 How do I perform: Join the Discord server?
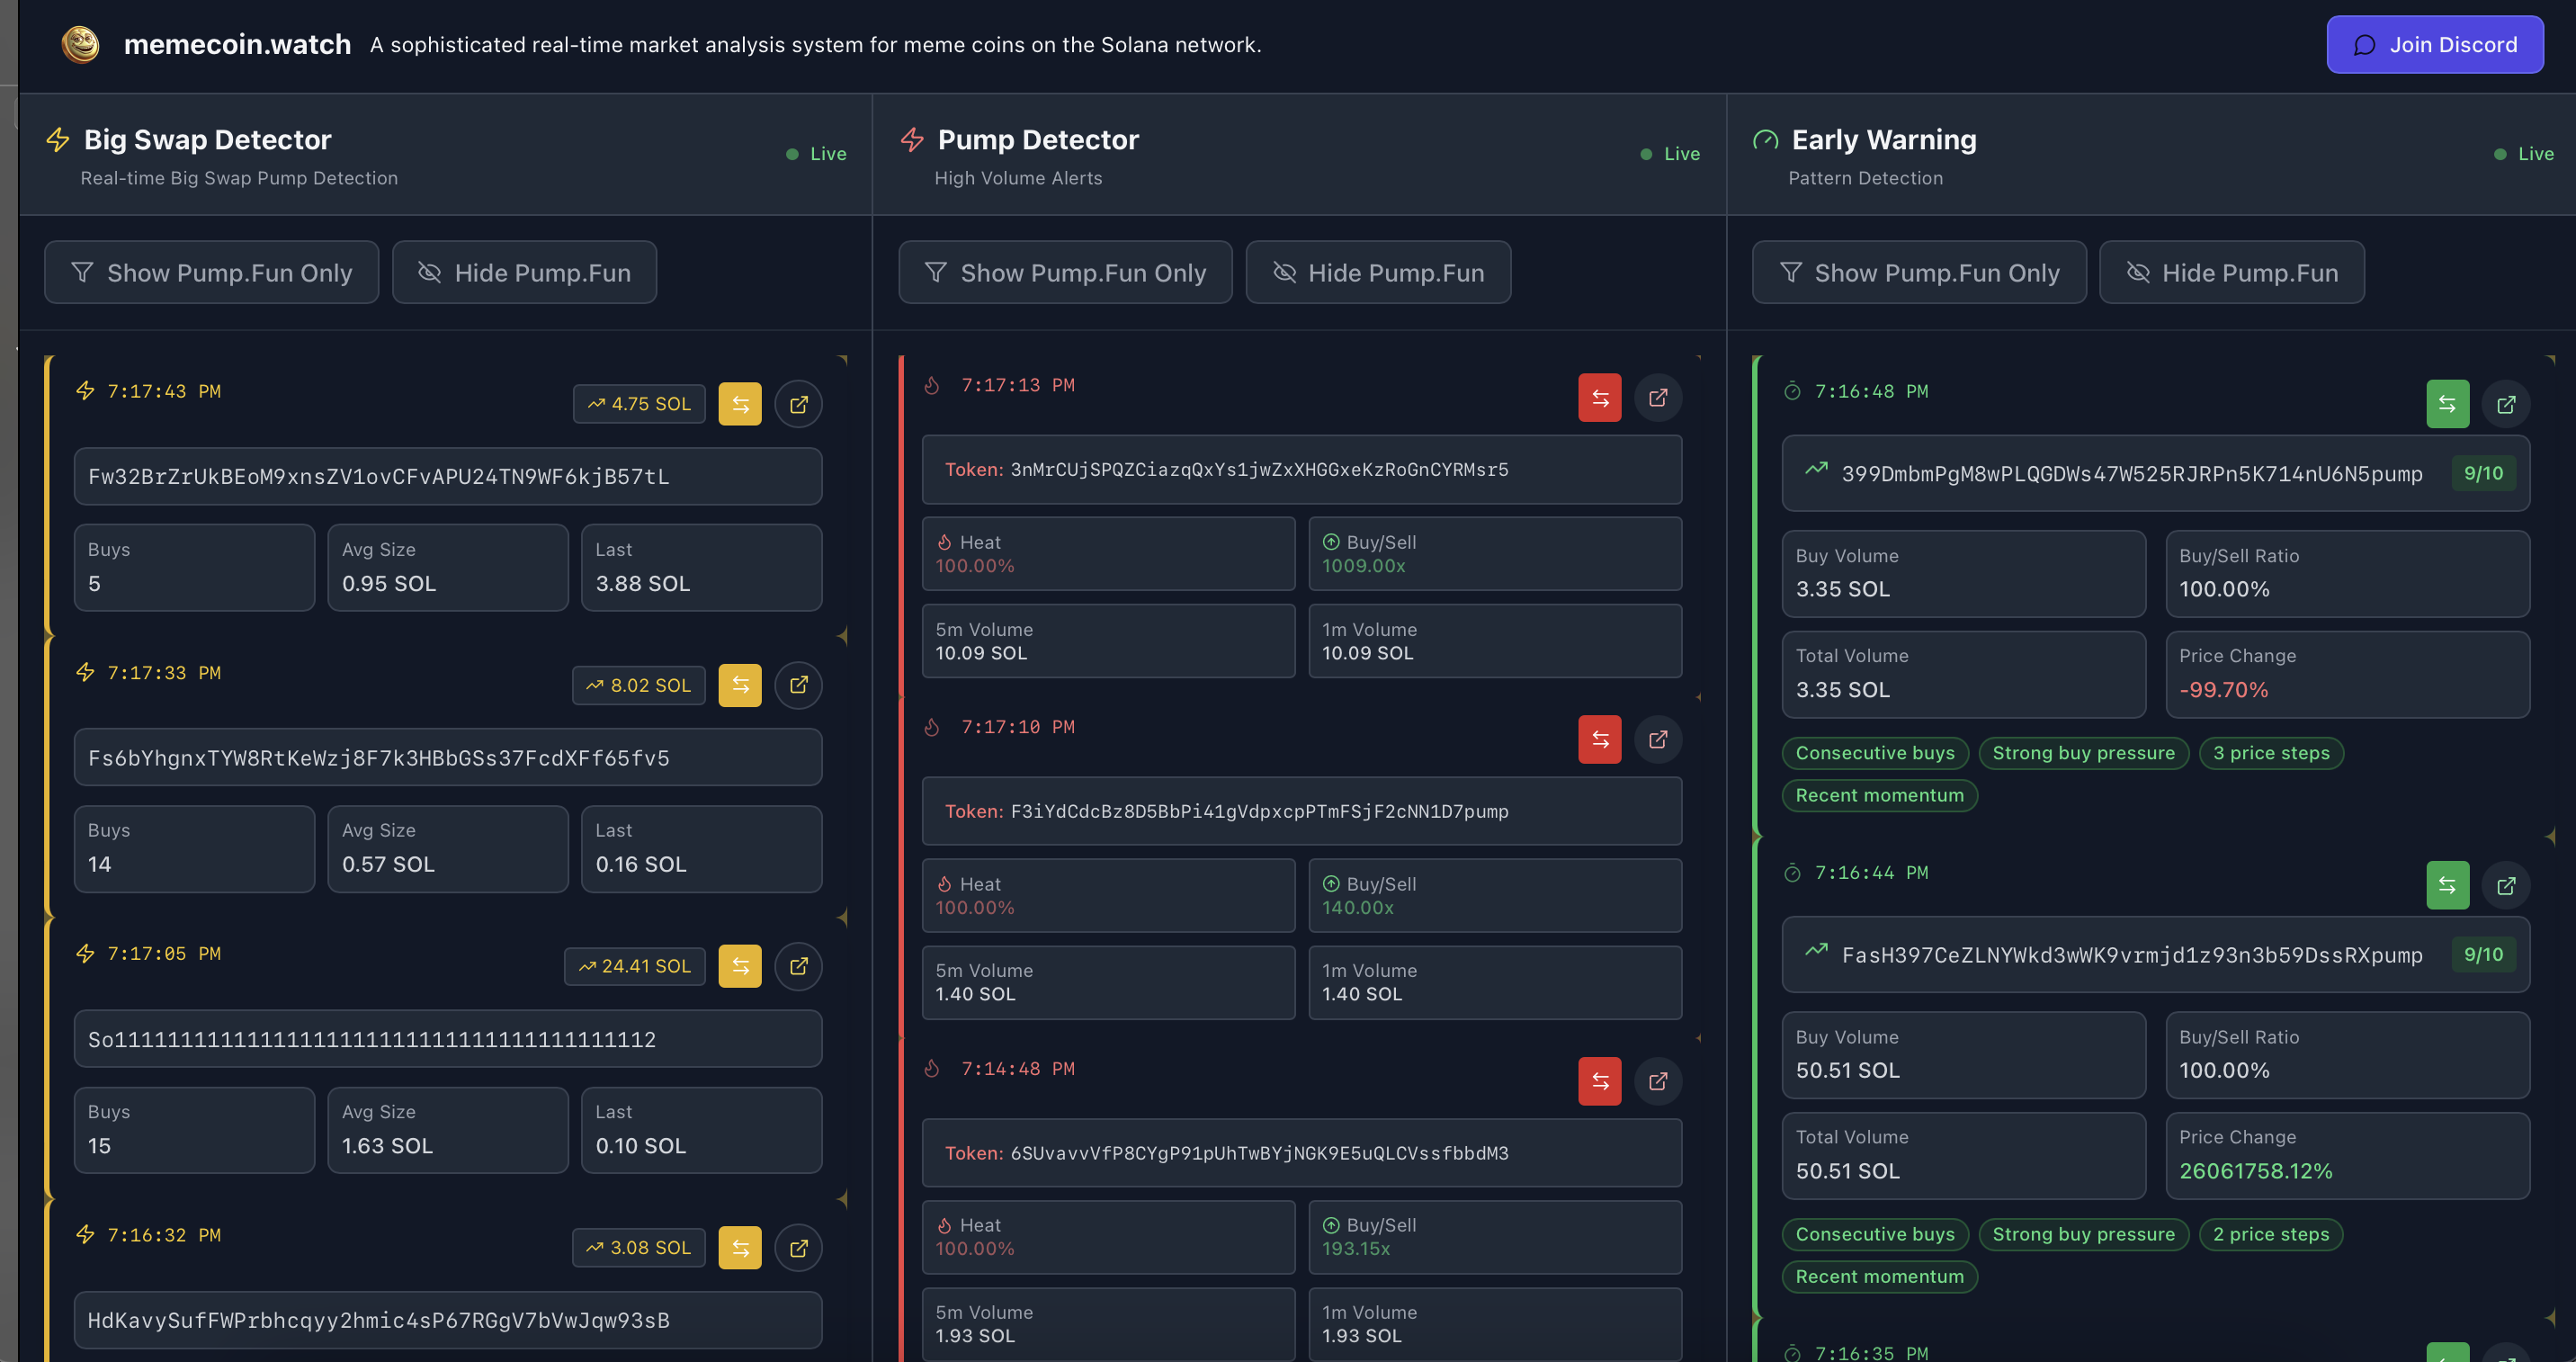tap(2434, 45)
